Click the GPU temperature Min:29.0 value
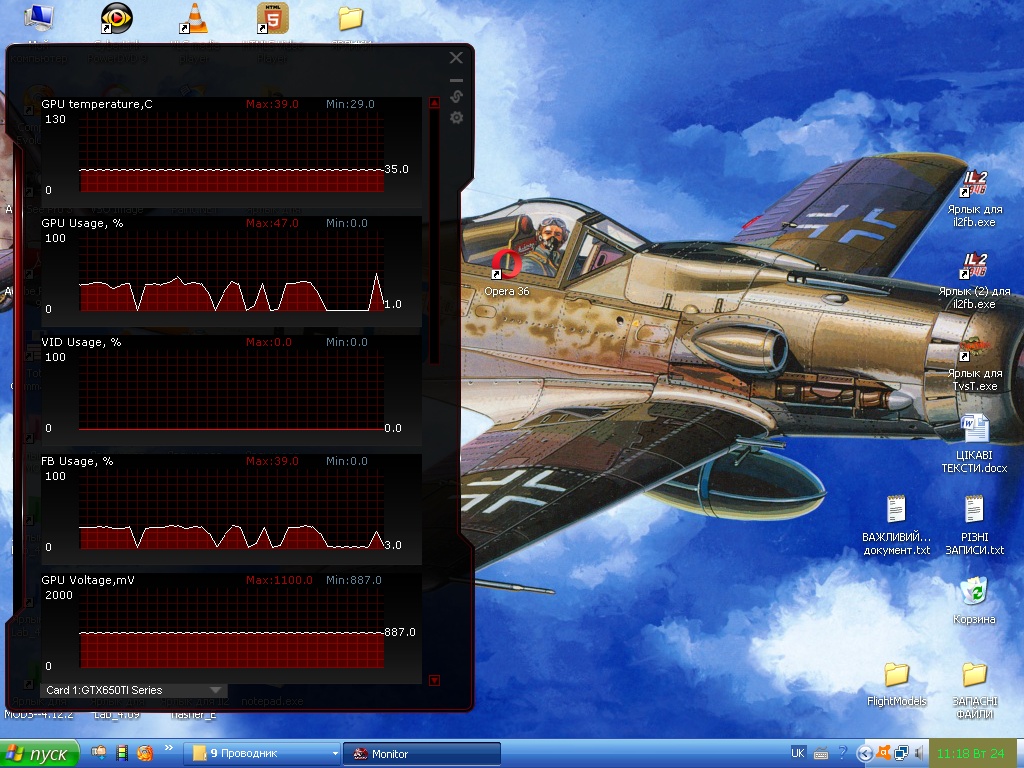The image size is (1024, 768). (350, 104)
